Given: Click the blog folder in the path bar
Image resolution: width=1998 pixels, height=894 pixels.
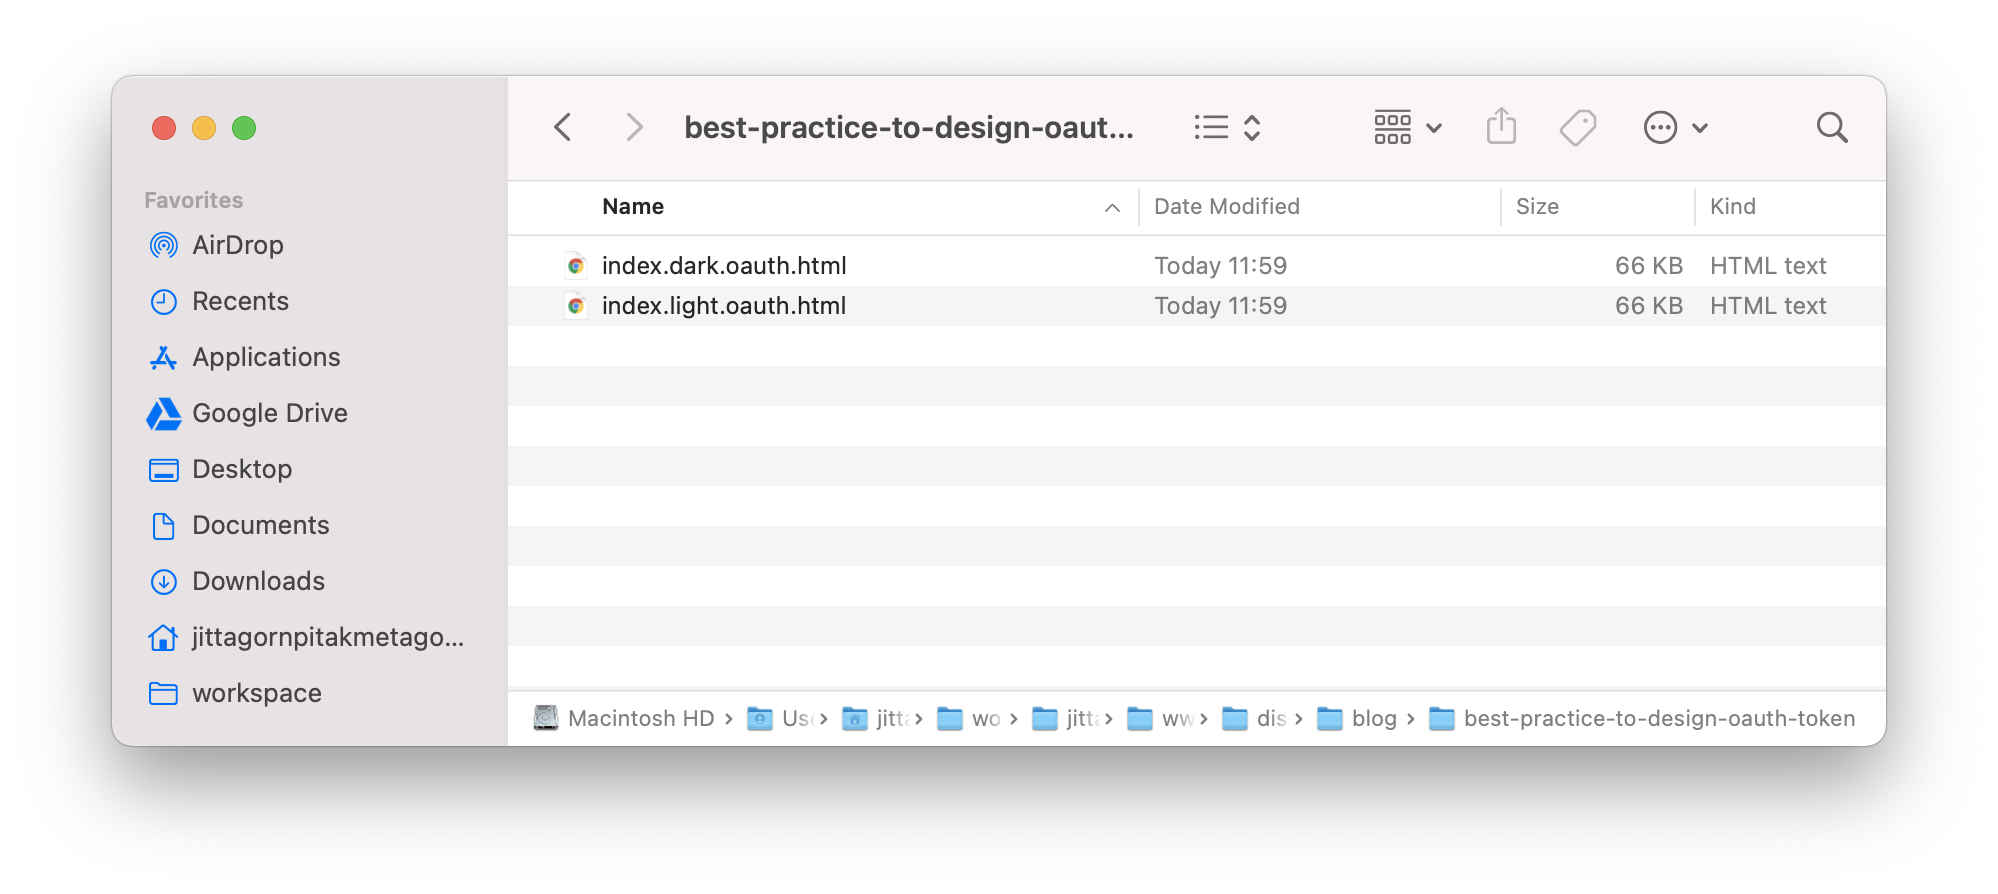Looking at the screenshot, I should tap(1373, 719).
